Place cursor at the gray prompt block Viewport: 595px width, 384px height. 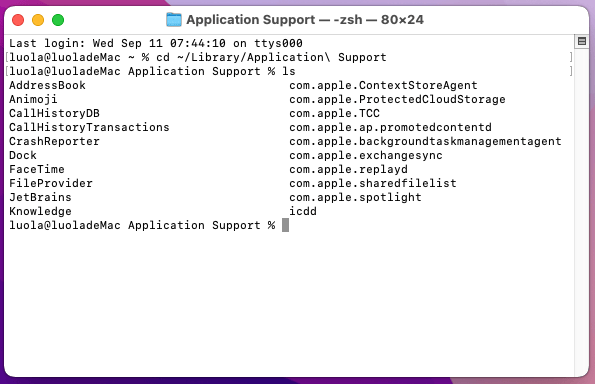285,225
